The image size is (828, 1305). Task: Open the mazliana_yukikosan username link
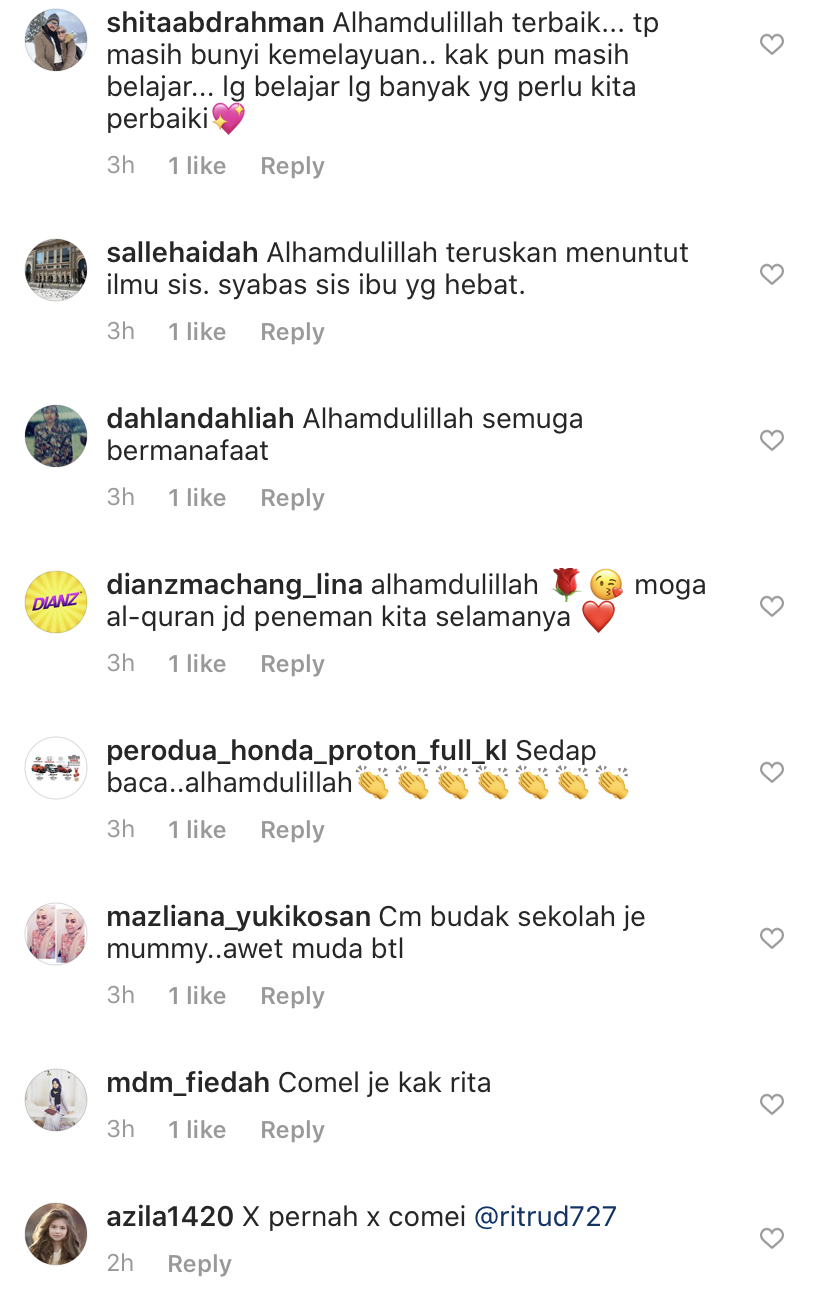coord(238,916)
